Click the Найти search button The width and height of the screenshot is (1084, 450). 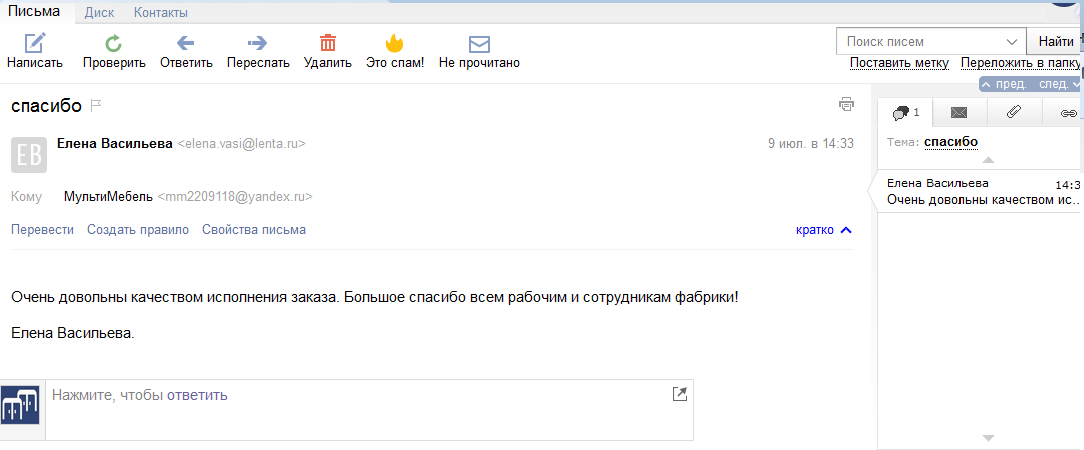point(1055,42)
